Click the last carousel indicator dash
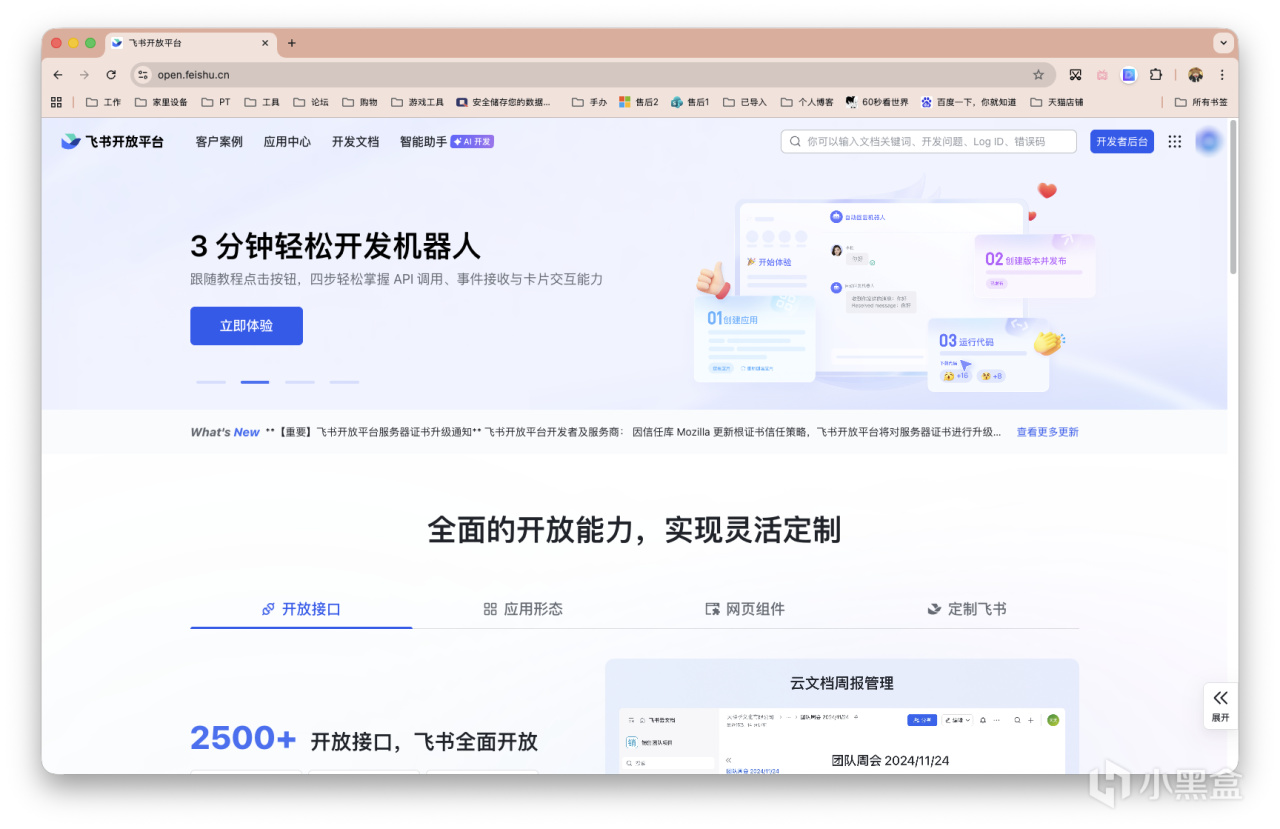1280x829 pixels. pos(344,382)
